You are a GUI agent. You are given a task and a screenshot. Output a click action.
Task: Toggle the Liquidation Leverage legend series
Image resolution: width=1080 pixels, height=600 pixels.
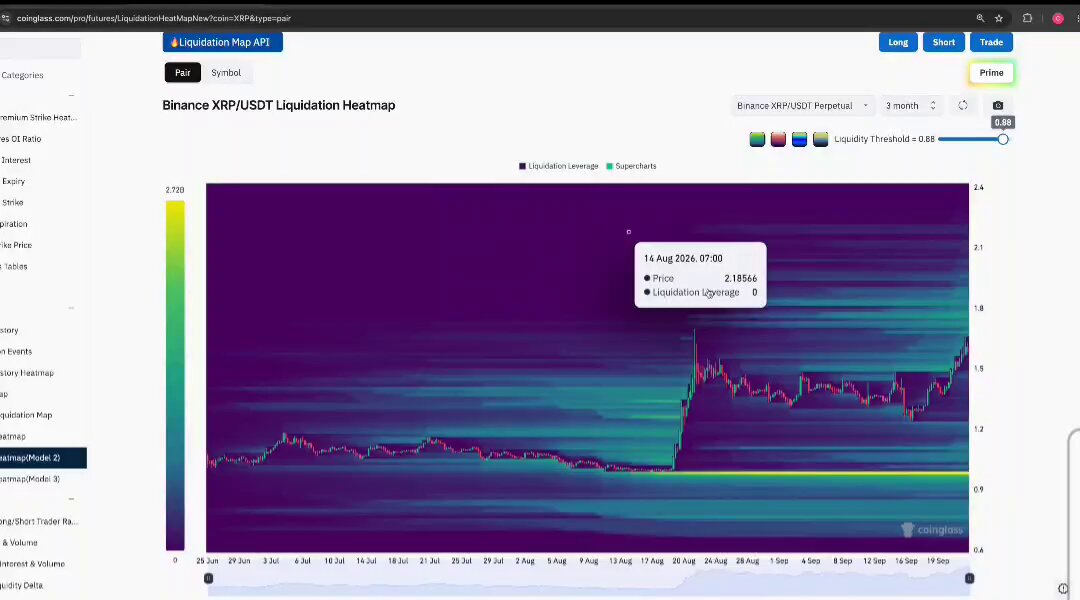[558, 166]
